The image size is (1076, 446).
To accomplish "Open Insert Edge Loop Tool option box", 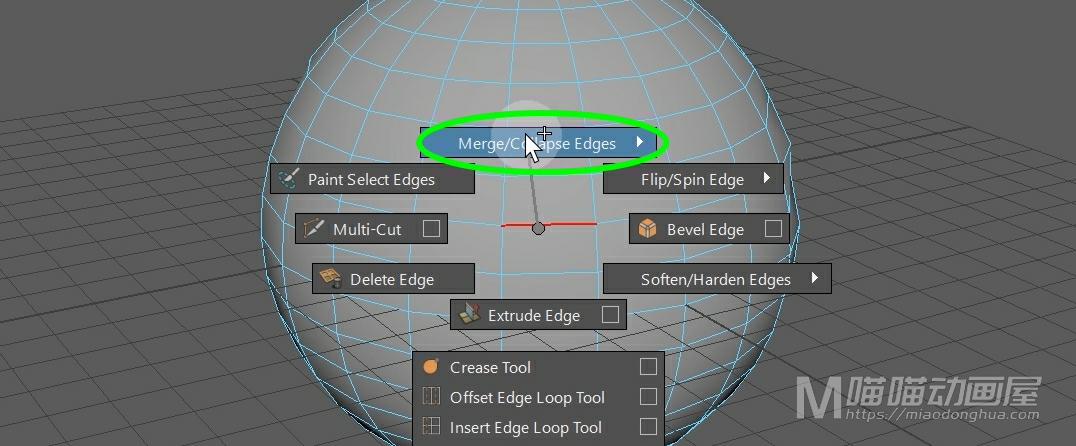I will pos(648,427).
